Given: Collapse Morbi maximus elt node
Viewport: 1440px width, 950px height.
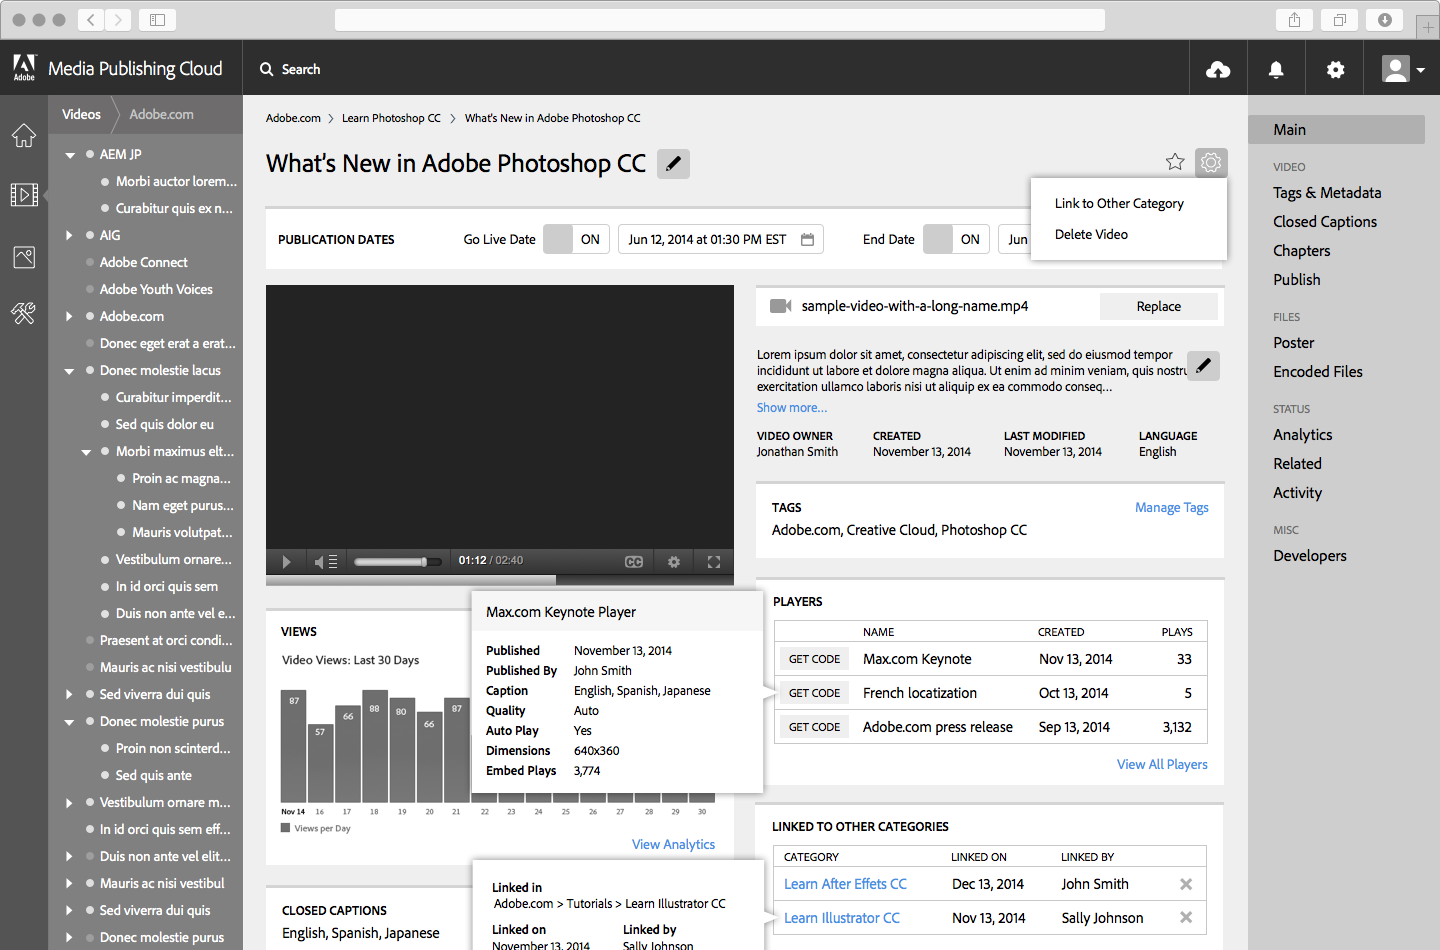Looking at the screenshot, I should (x=86, y=452).
